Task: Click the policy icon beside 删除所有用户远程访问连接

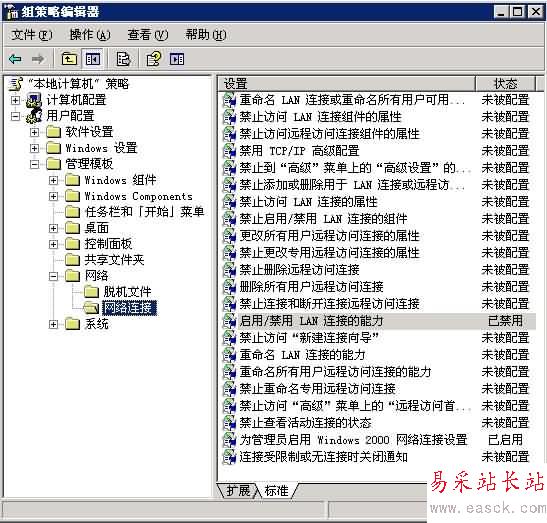Action: pyautogui.click(x=230, y=287)
